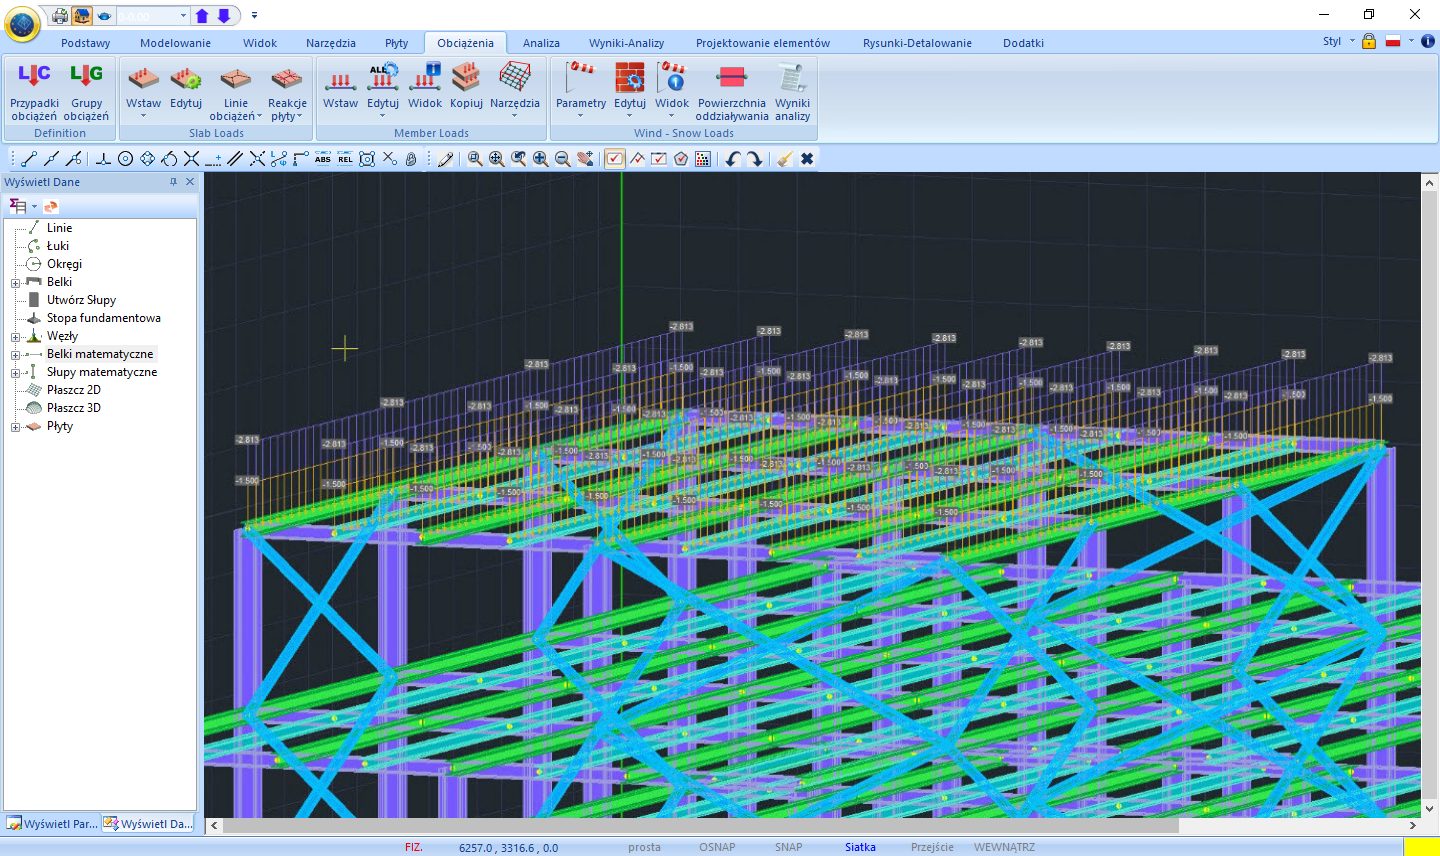Toggle WEWNĄTRZ in status bar
This screenshot has width=1440, height=856.
click(1004, 847)
